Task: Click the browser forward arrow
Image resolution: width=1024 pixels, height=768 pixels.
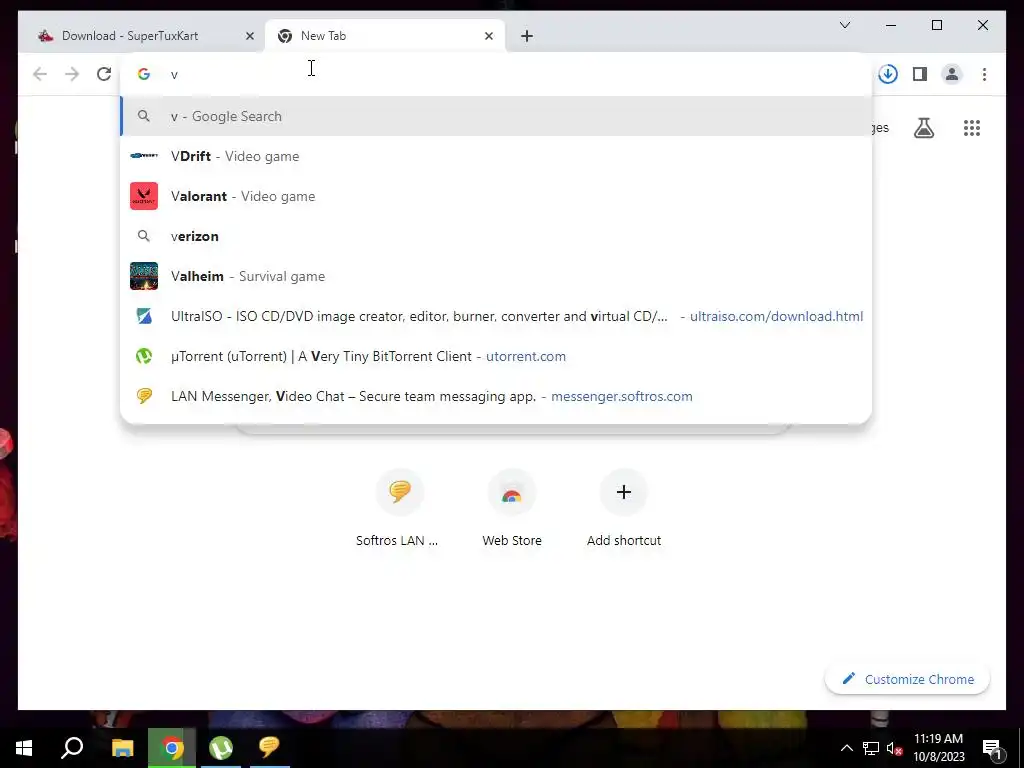Action: (x=72, y=74)
